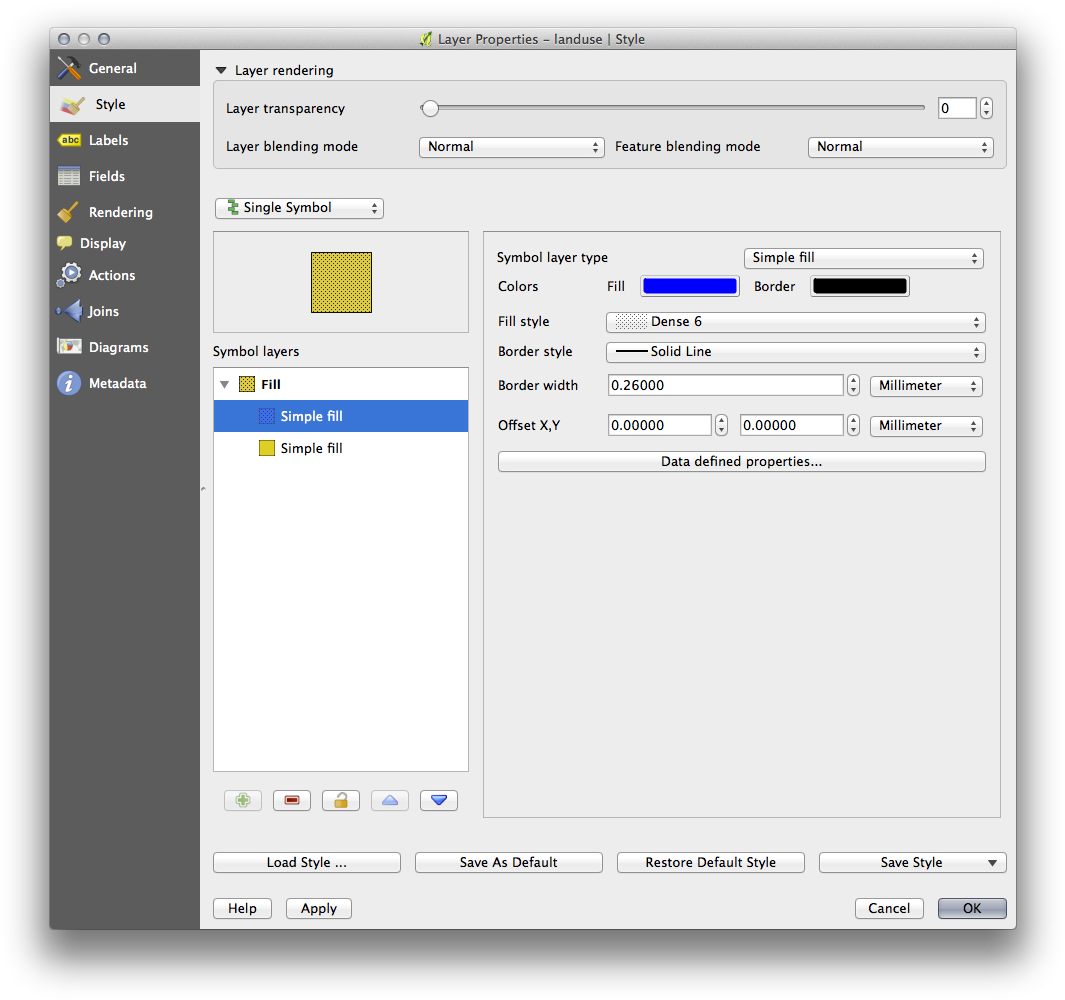Click the remove symbol layer minus icon

click(292, 800)
